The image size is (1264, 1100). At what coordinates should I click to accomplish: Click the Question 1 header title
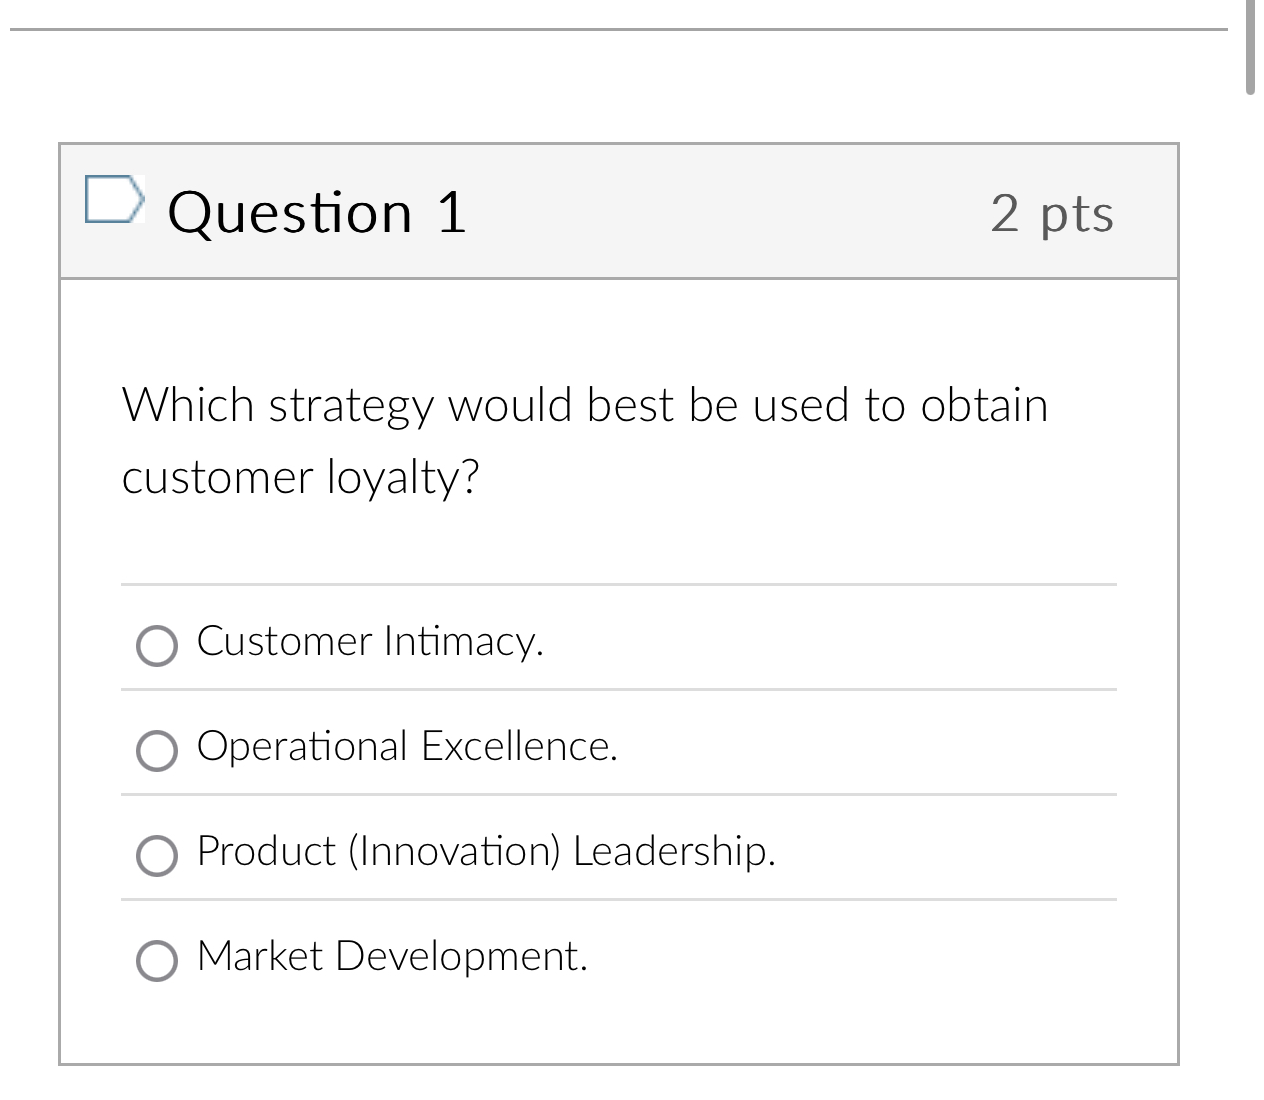click(318, 212)
